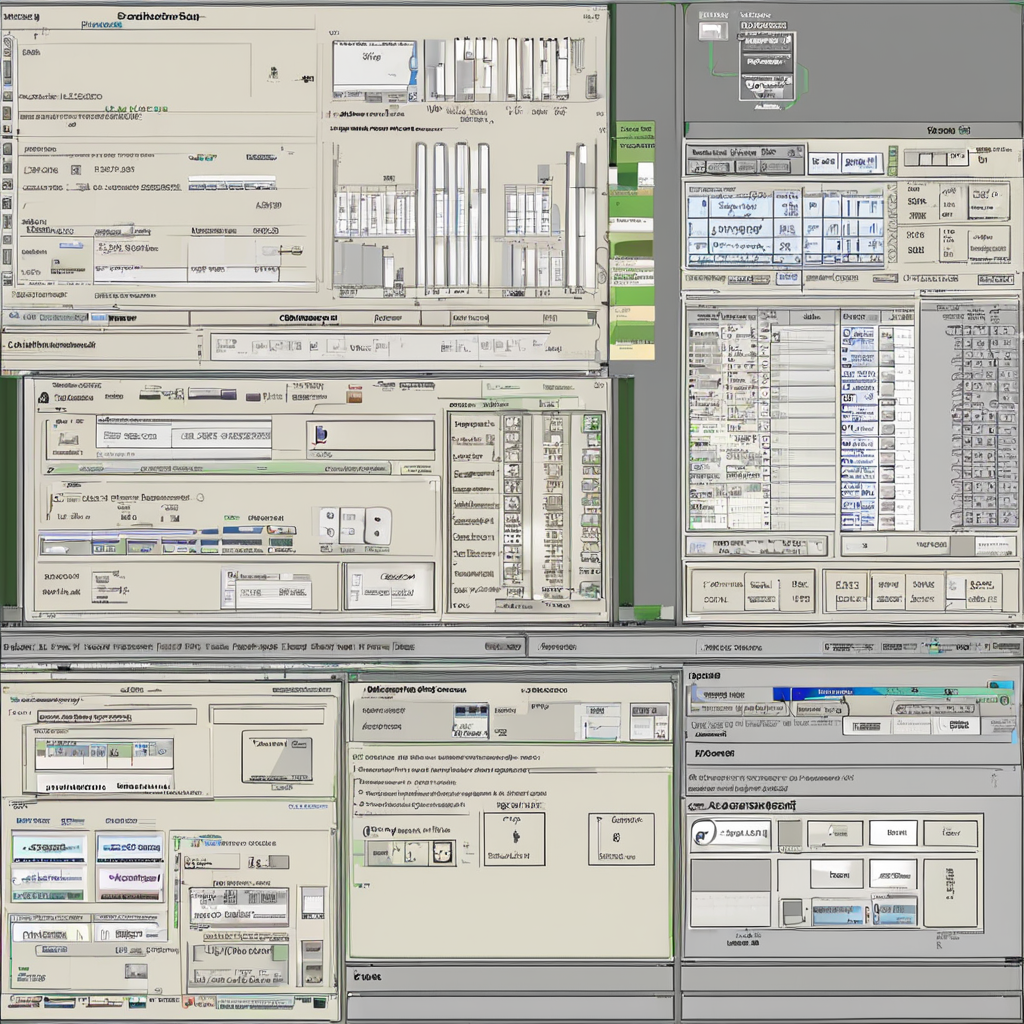Open the dropdown field with blue striped bar
The height and width of the screenshot is (1024, 1024).
coord(232,184)
